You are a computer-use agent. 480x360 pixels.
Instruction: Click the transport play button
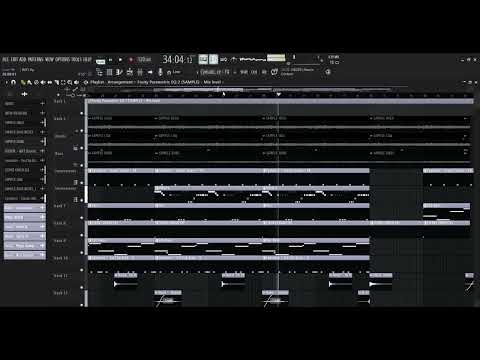point(120,60)
